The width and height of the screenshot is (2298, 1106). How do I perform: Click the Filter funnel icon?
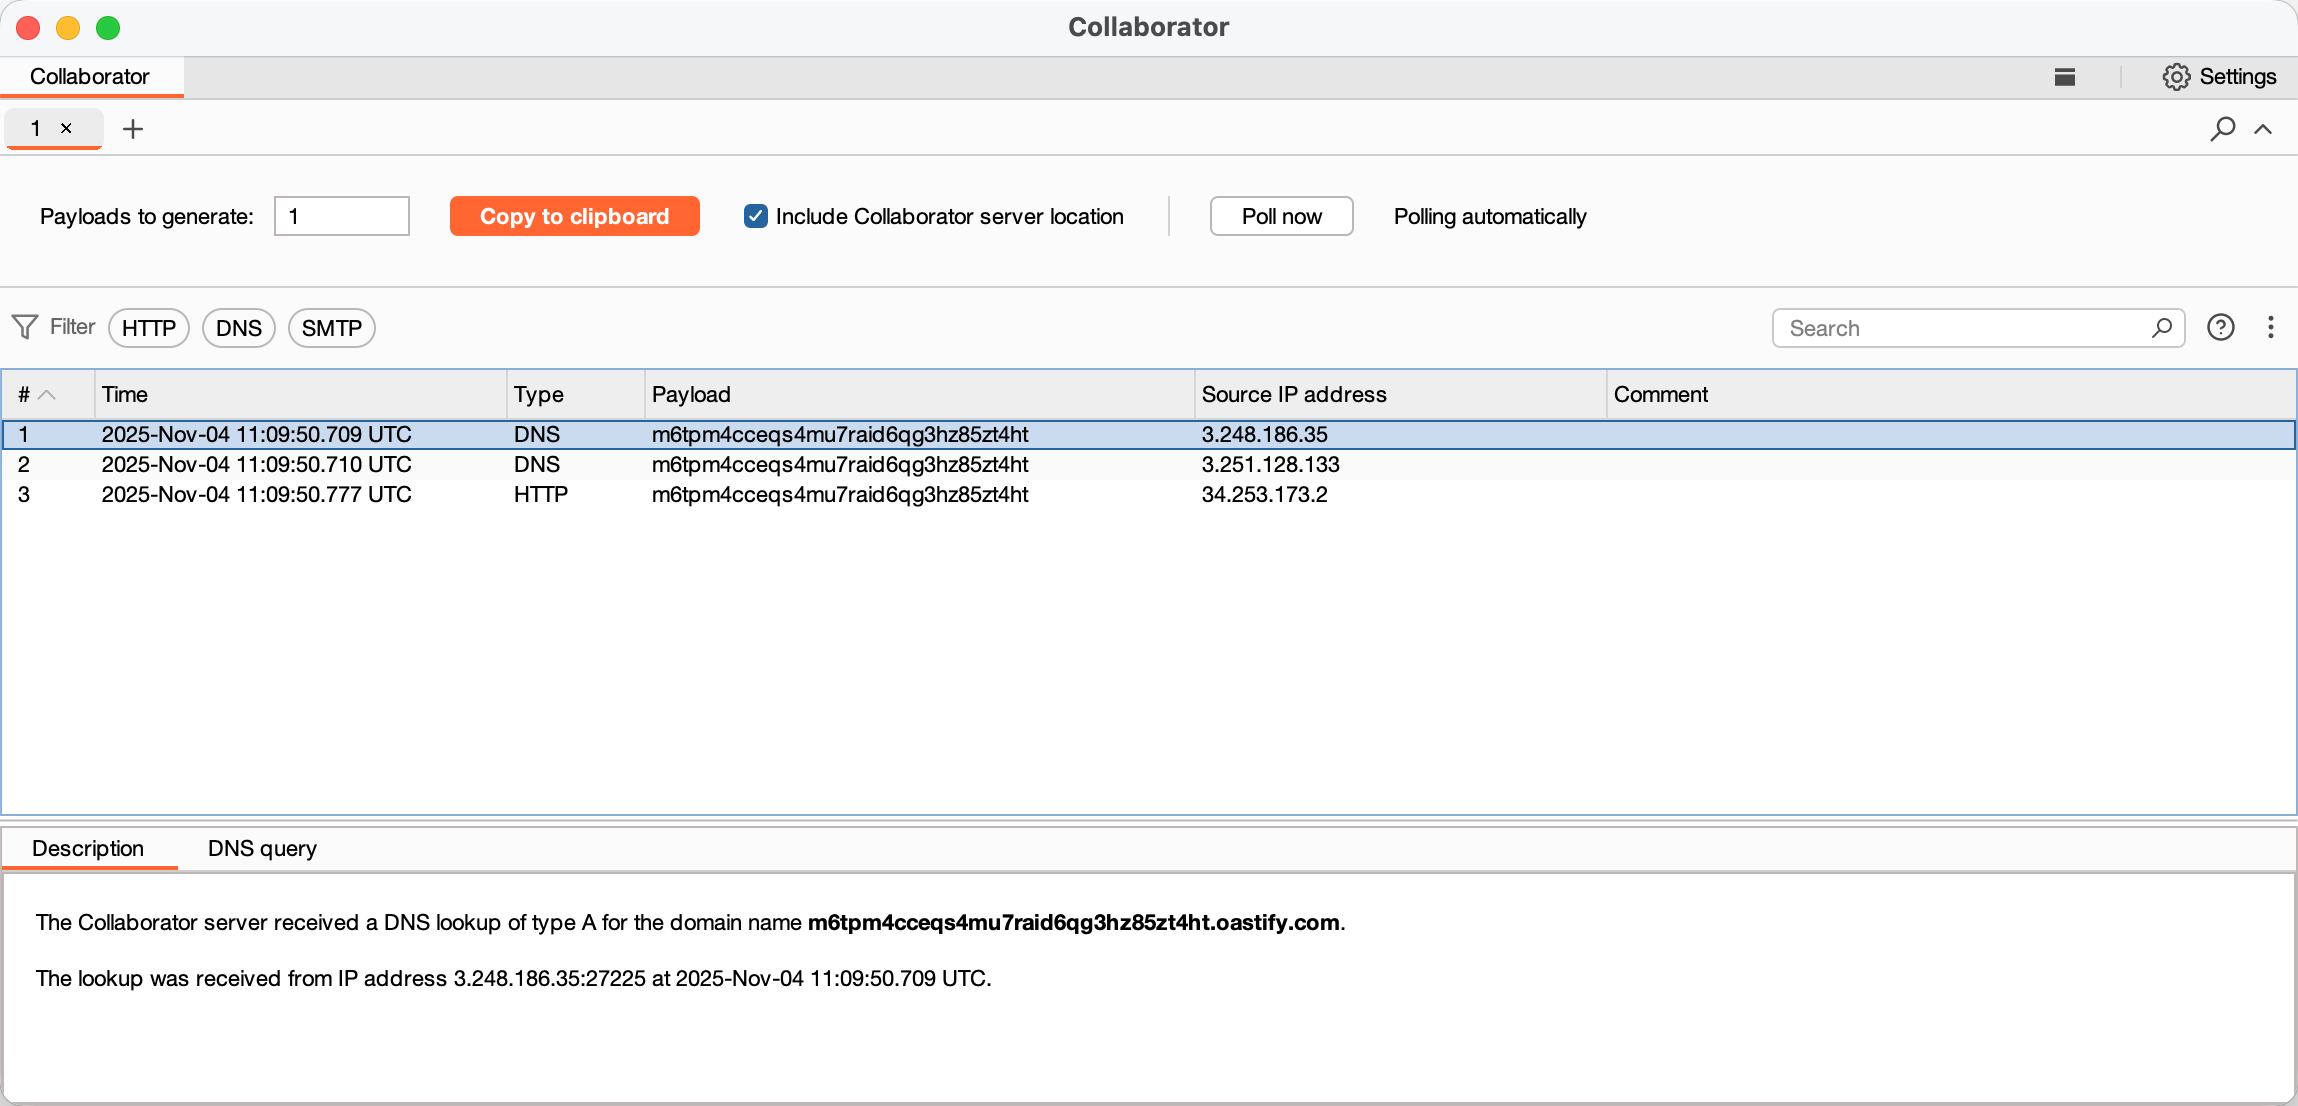pyautogui.click(x=25, y=327)
